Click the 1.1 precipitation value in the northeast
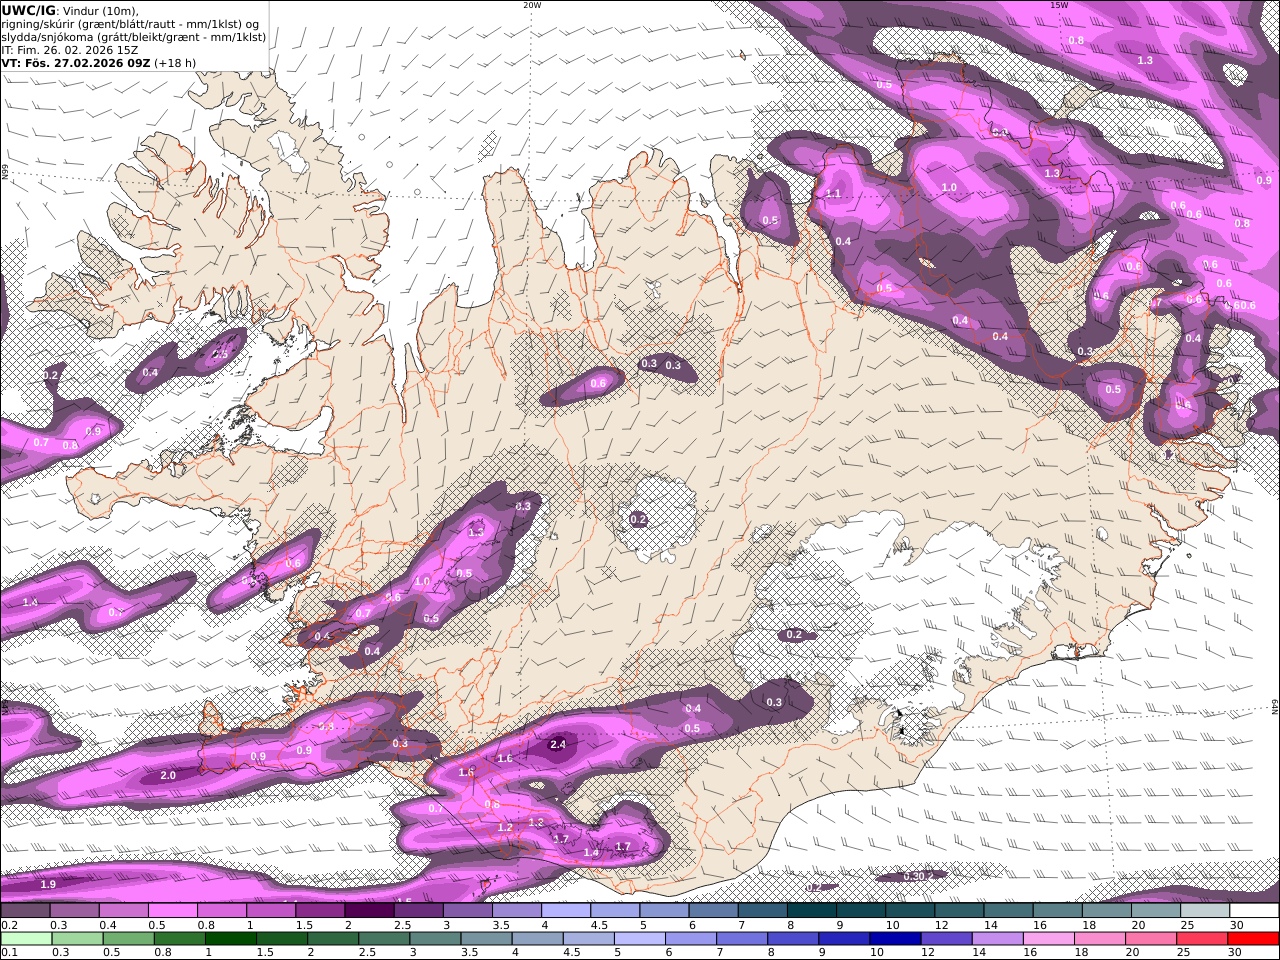This screenshot has height=960, width=1280. 834,193
